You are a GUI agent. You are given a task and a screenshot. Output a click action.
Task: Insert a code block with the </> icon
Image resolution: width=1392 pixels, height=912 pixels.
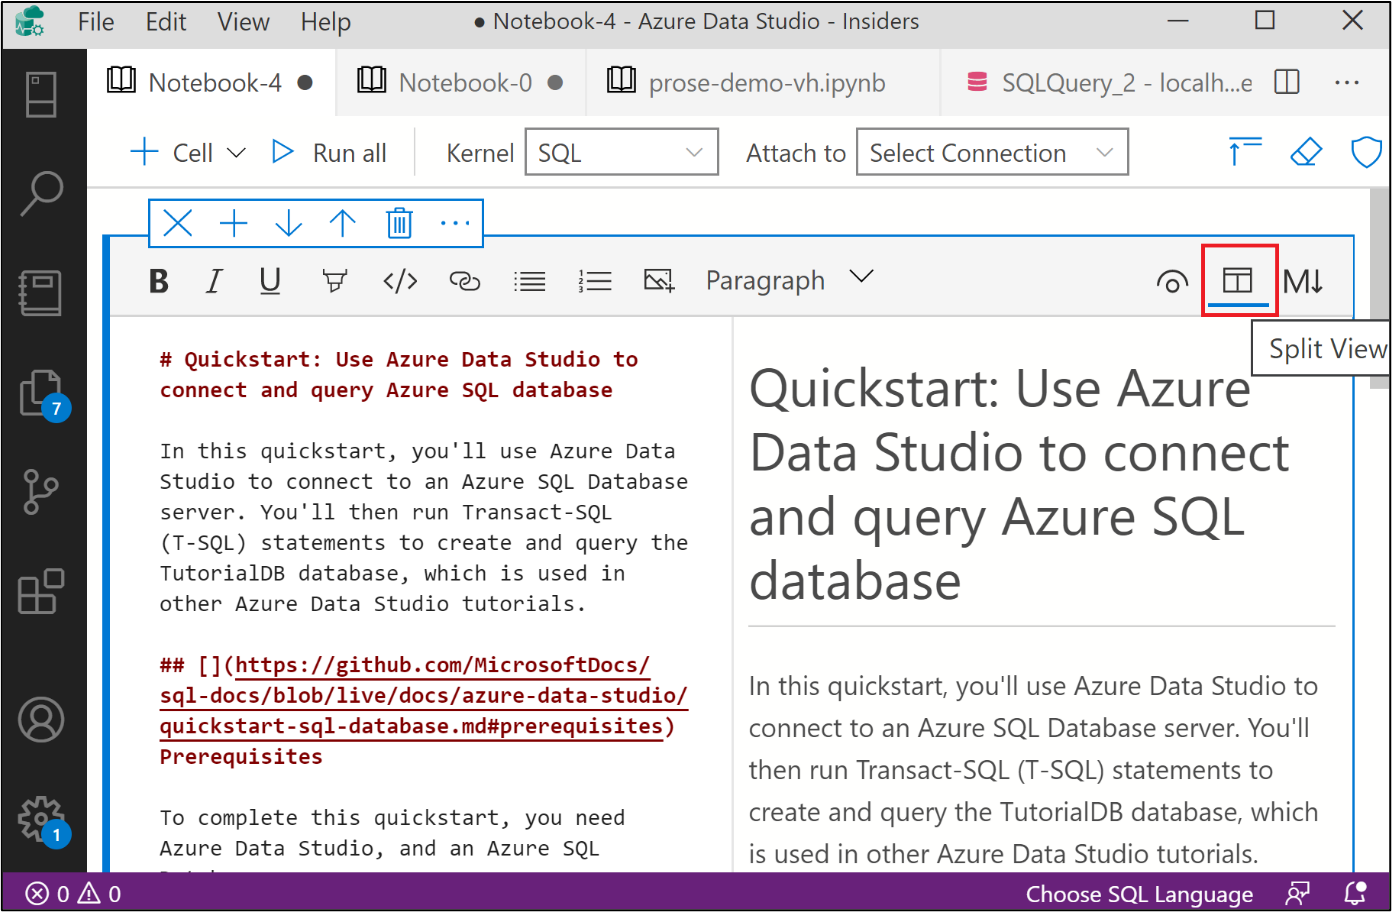click(x=400, y=281)
